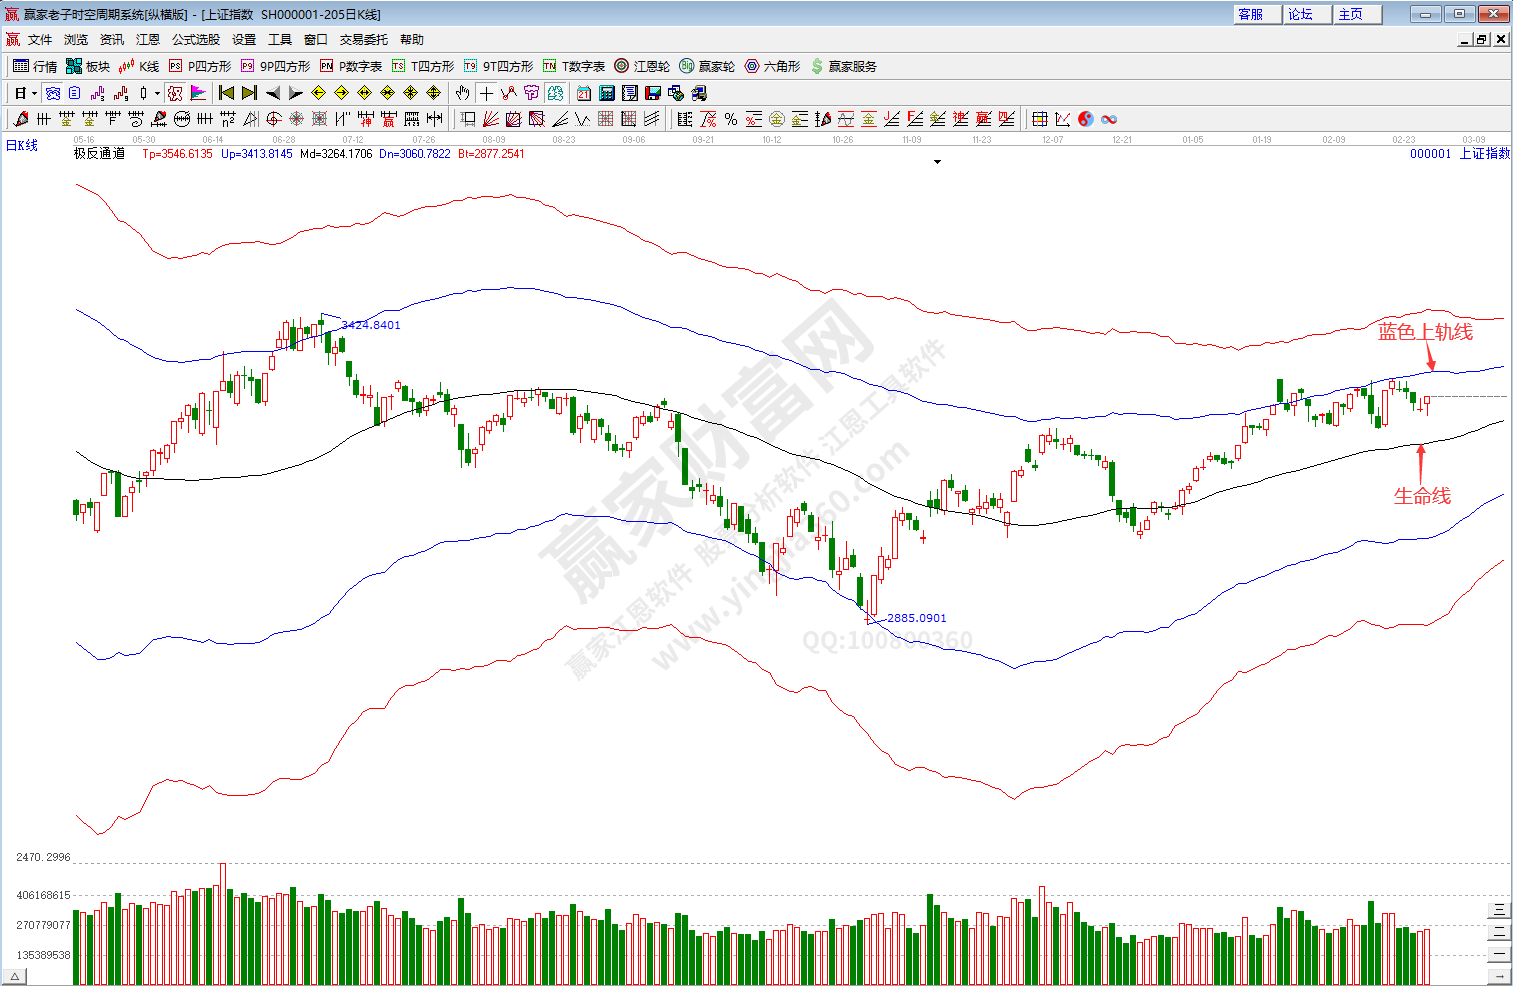This screenshot has height=986, width=1513.
Task: Click the calendar date icon
Action: [x=583, y=93]
